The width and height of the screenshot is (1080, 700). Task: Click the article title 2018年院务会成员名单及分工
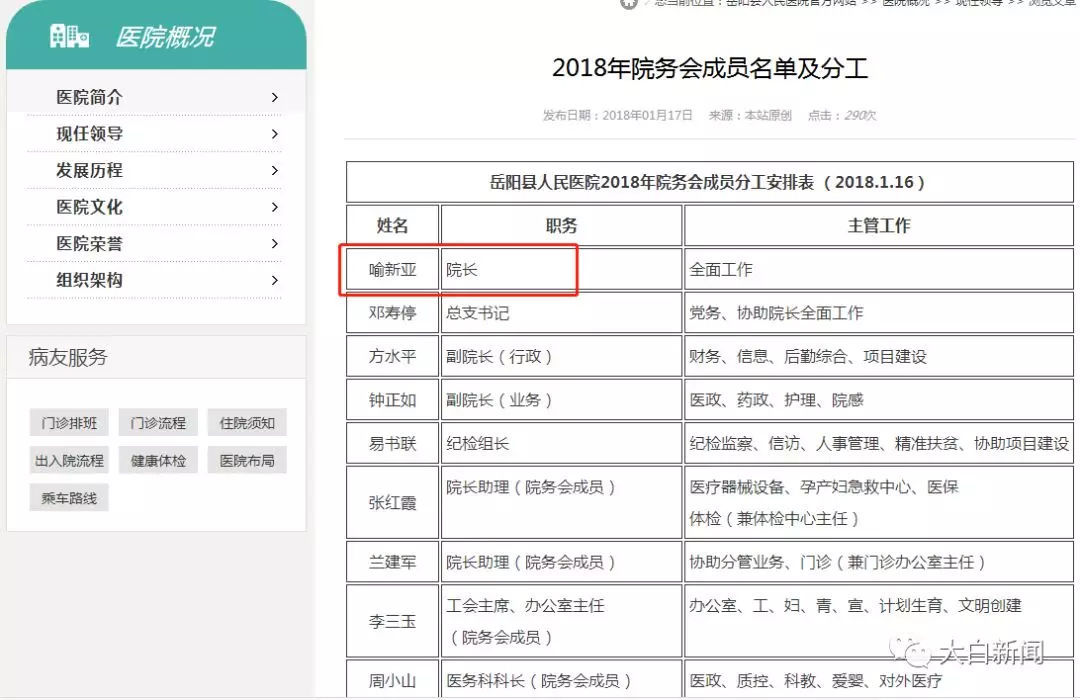pos(710,67)
